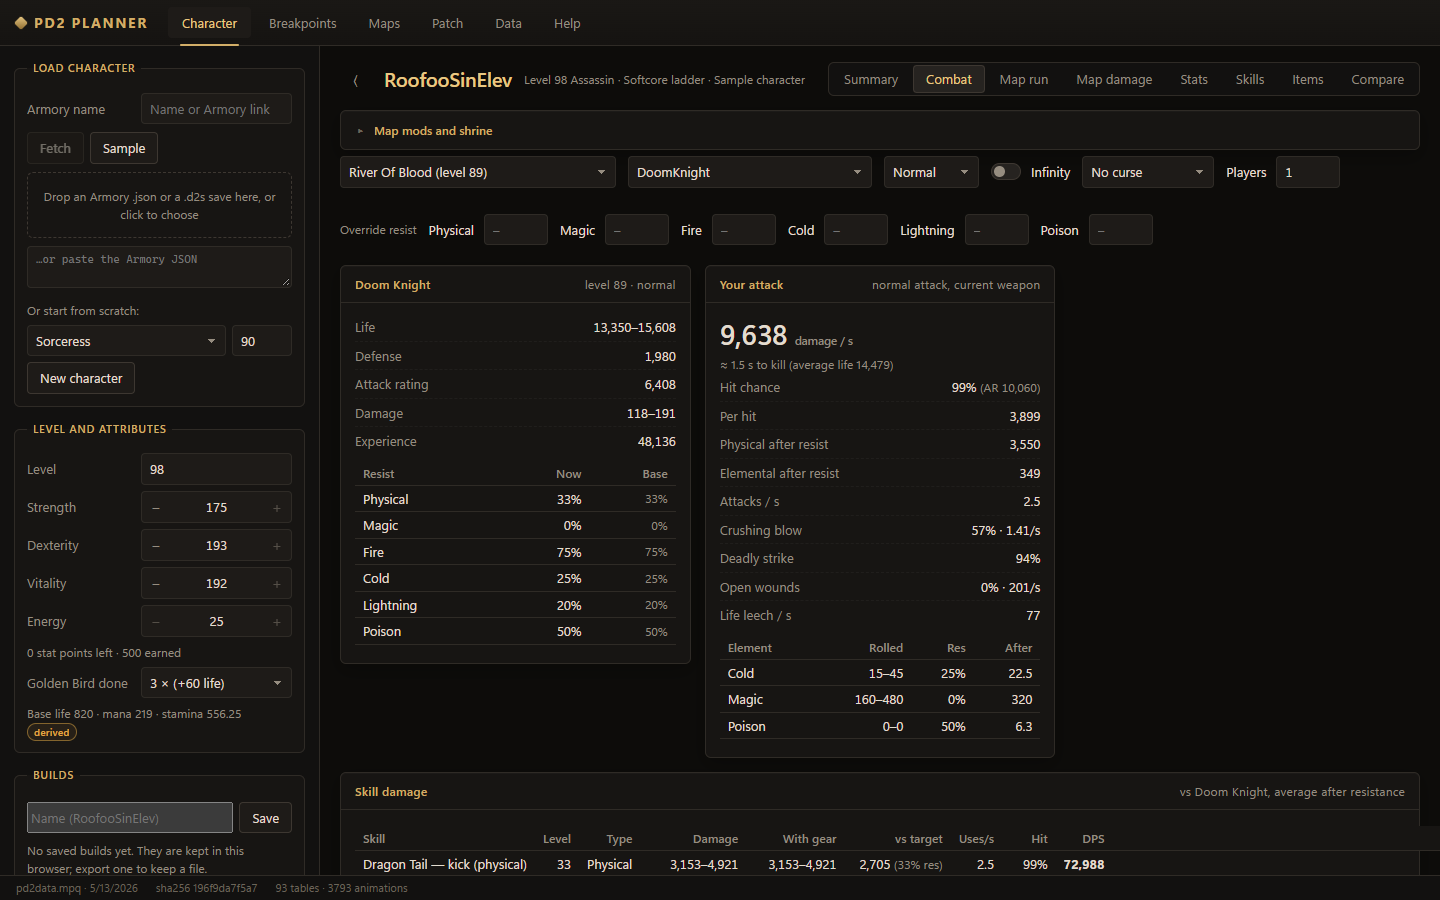Image resolution: width=1440 pixels, height=900 pixels.
Task: Switch to the Compare tab
Action: click(x=1378, y=80)
